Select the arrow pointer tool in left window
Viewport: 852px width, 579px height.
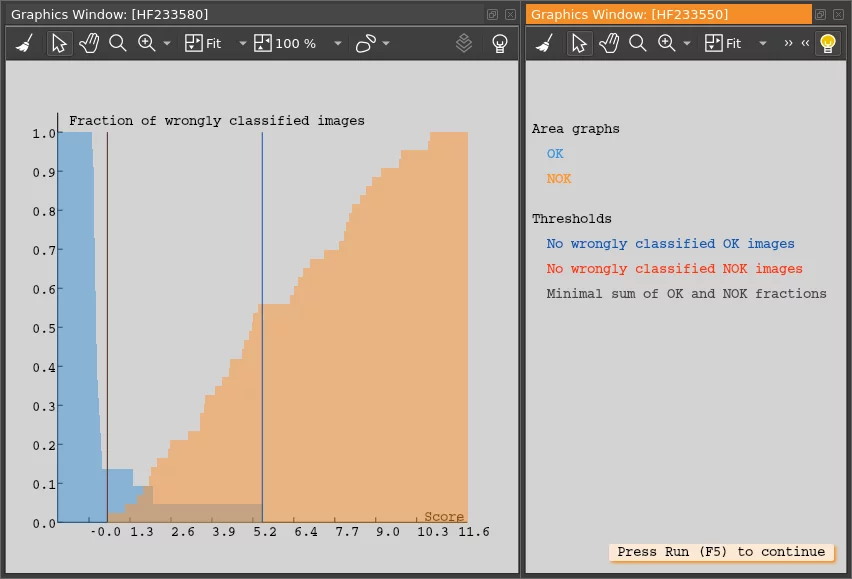coord(59,44)
